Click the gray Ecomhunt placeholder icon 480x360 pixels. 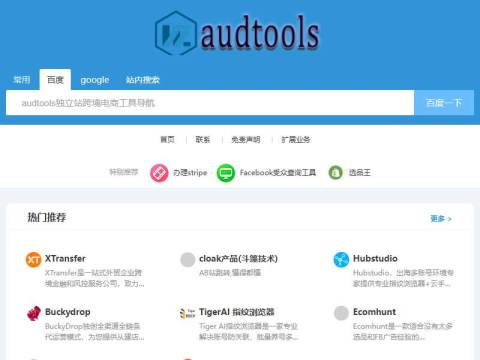[341, 313]
